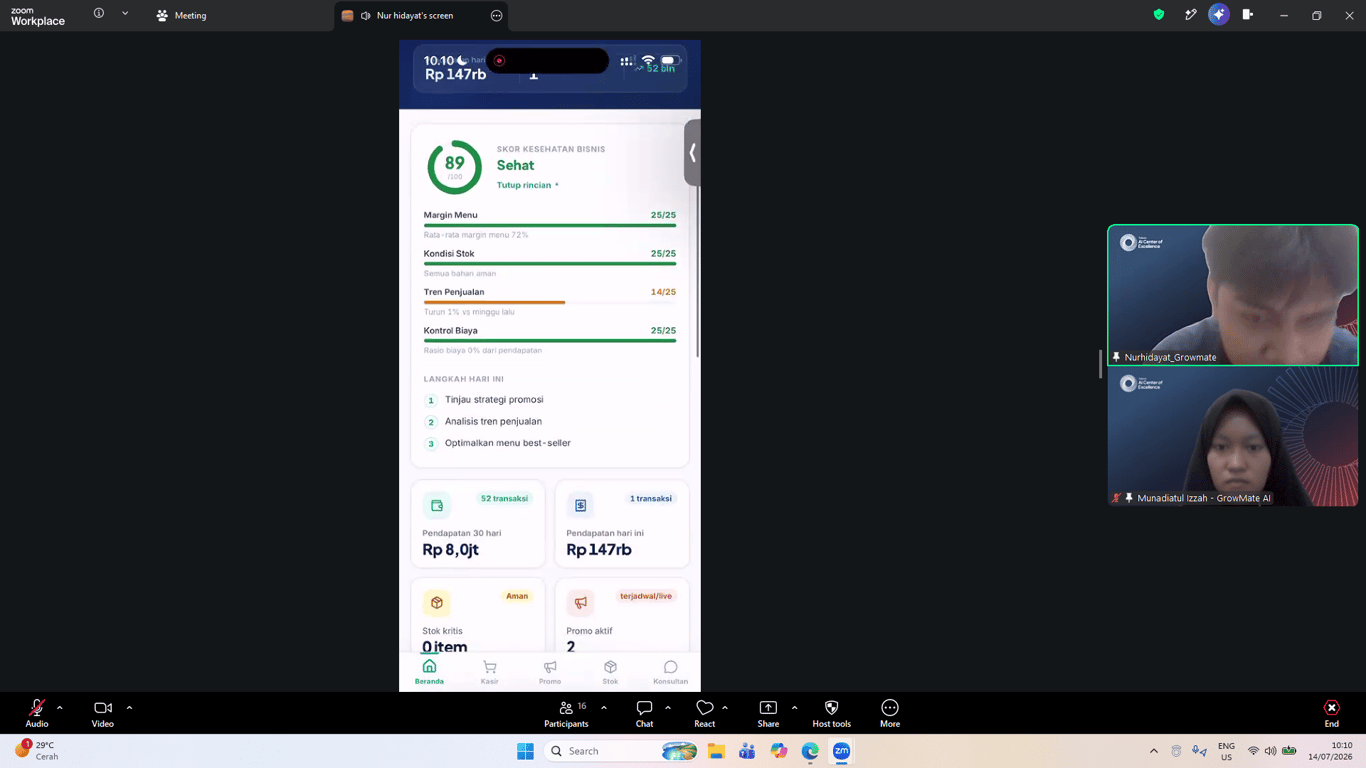Expand the Chat options arrow
The height and width of the screenshot is (768, 1366).
coord(668,708)
